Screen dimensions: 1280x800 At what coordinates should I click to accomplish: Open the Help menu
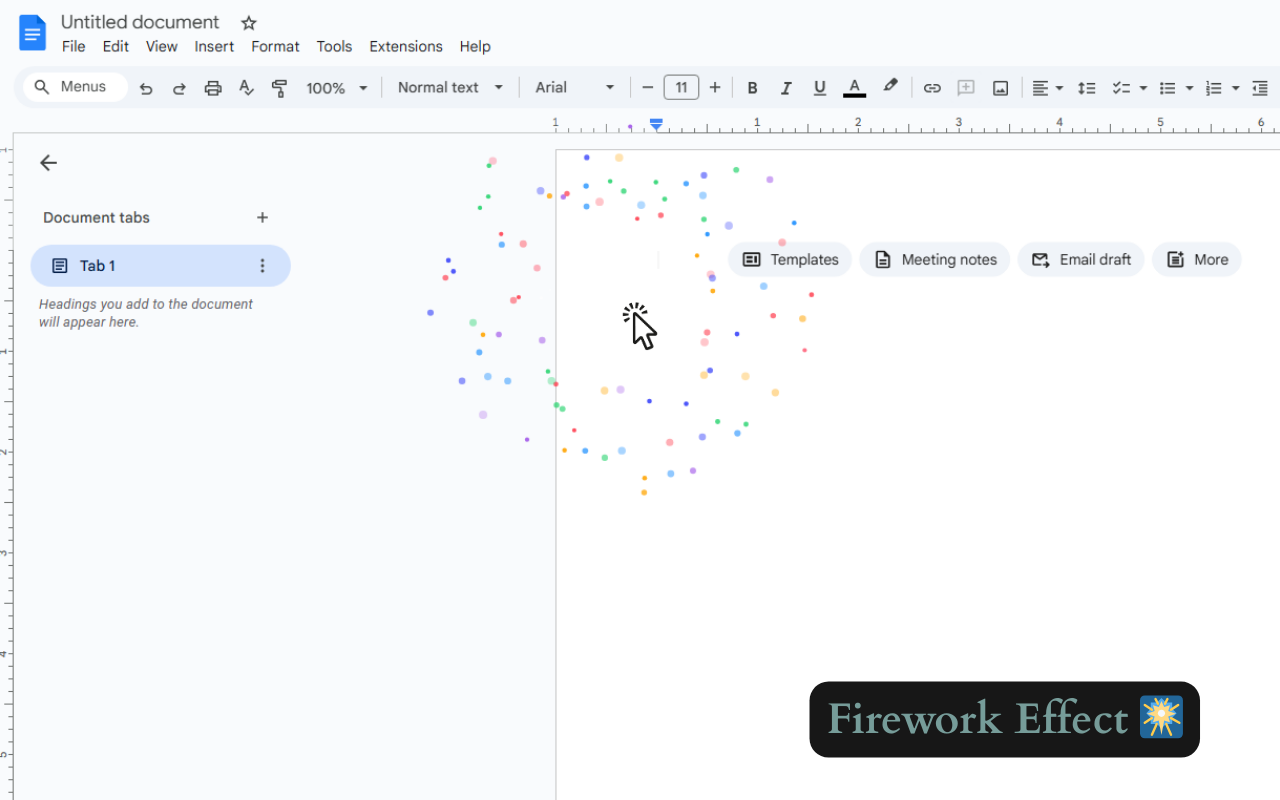[475, 46]
